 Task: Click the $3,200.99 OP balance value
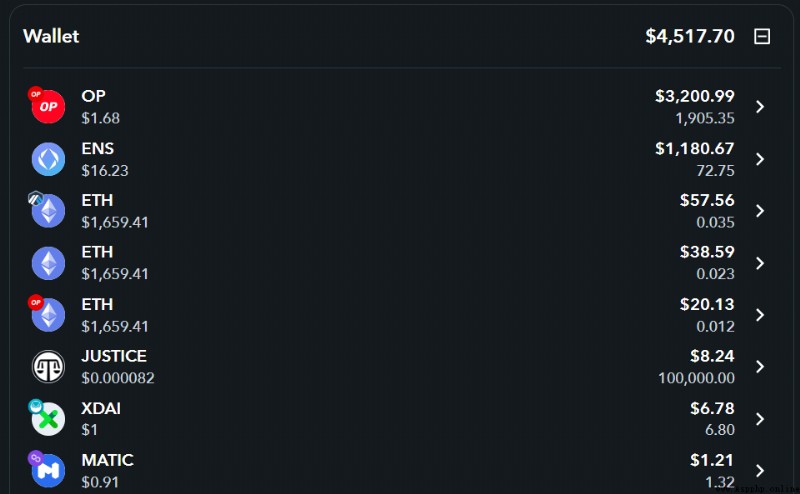(695, 96)
